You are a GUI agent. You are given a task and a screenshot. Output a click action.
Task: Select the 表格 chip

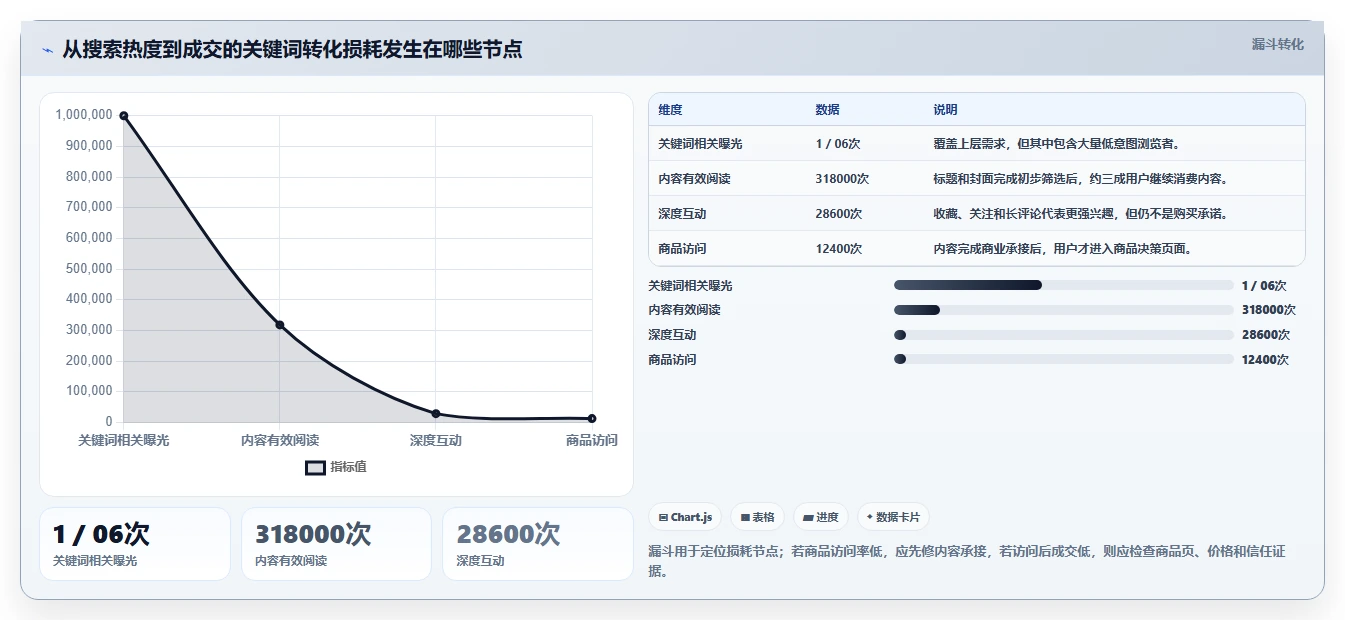[757, 517]
